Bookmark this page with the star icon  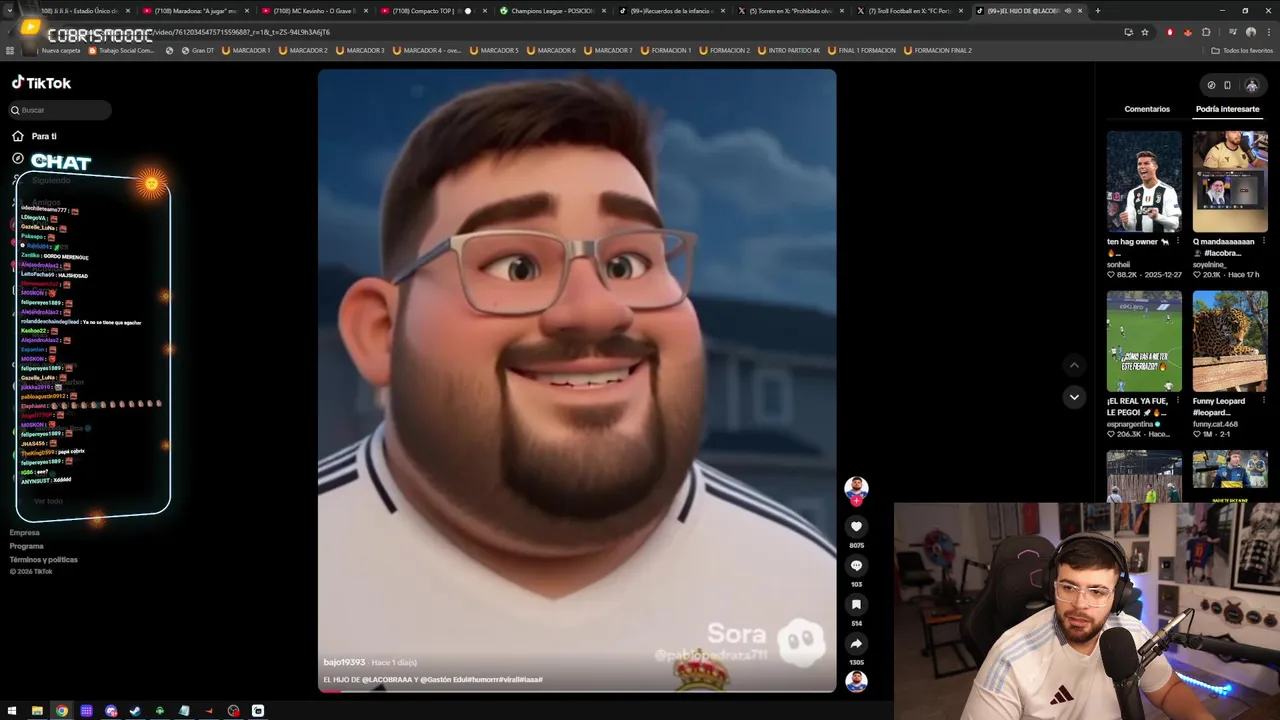pyautogui.click(x=1145, y=32)
